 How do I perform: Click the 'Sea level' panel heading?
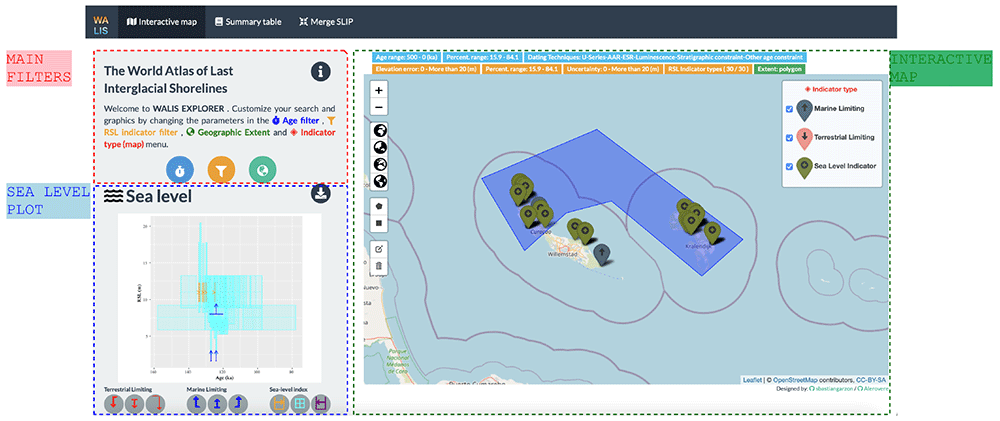148,196
